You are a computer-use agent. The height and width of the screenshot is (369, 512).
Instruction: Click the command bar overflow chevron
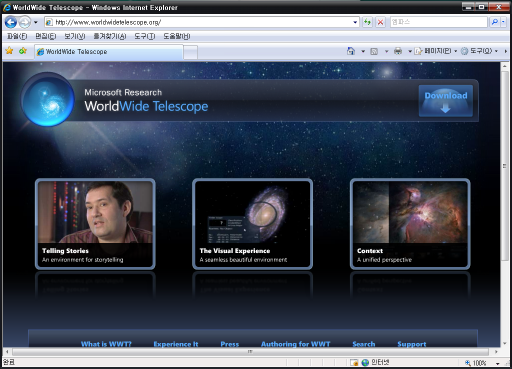point(505,51)
